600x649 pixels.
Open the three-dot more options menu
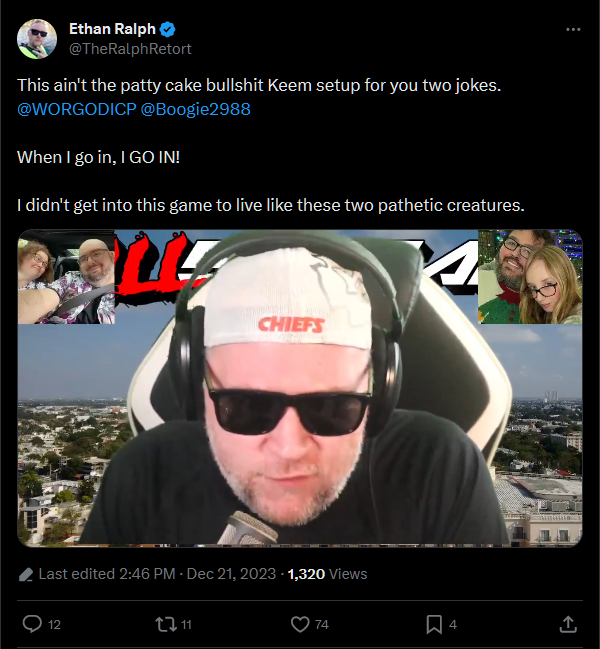573,29
